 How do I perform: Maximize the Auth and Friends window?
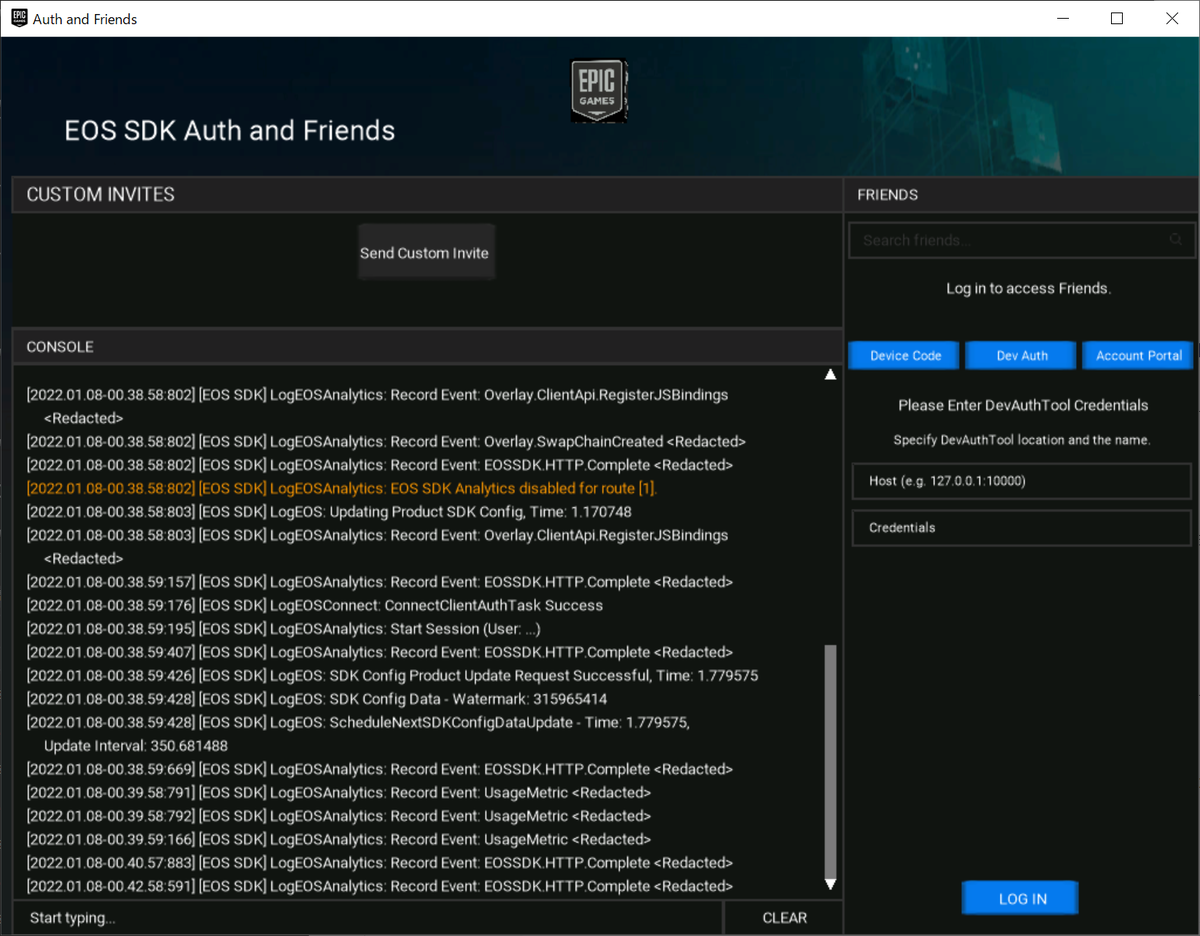click(1117, 18)
